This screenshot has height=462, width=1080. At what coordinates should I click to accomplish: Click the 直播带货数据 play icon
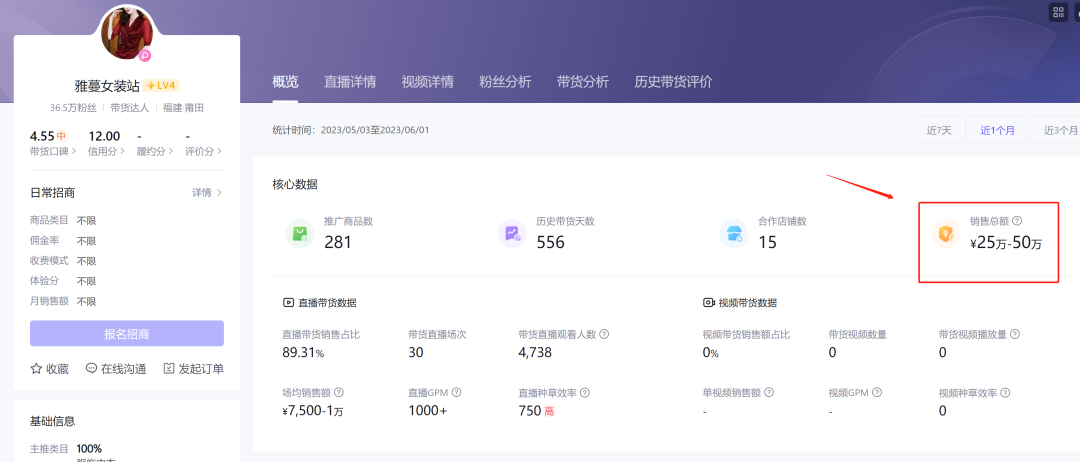coord(289,302)
